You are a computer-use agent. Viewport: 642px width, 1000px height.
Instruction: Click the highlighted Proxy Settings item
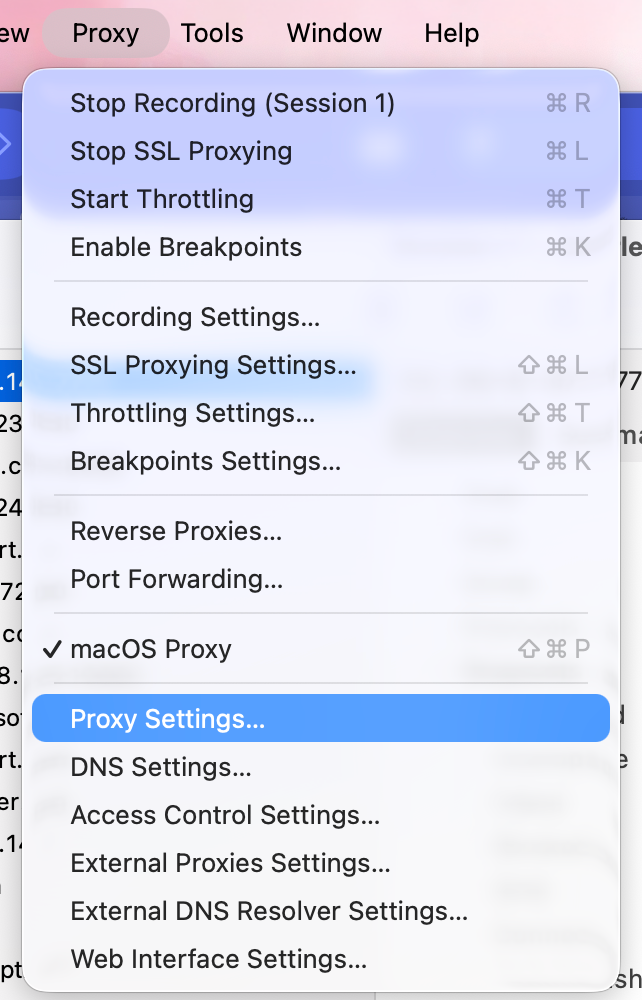click(167, 719)
